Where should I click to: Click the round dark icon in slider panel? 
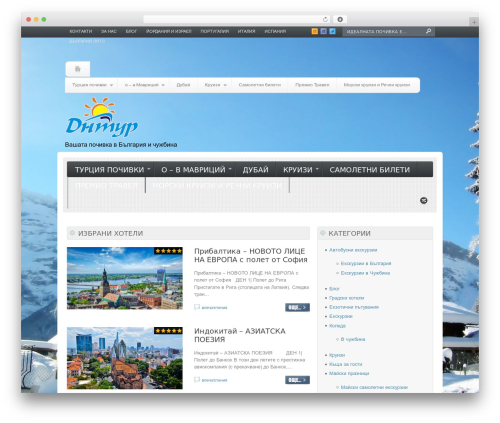(424, 200)
